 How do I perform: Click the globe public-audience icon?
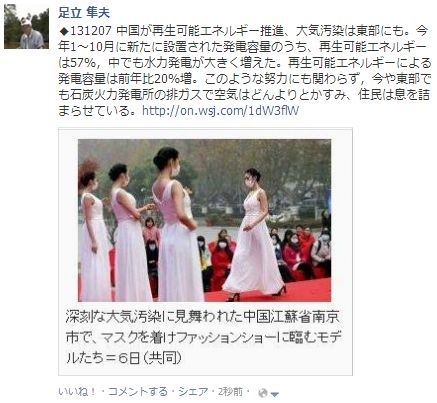(263, 393)
